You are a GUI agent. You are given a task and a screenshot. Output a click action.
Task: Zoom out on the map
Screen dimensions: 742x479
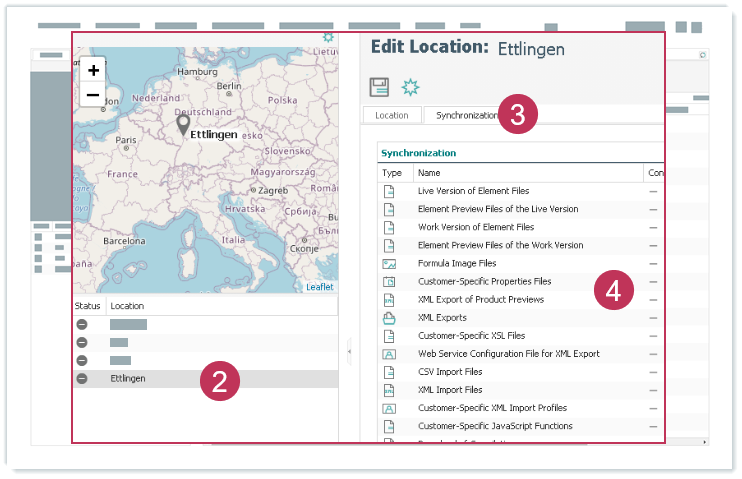[93, 95]
